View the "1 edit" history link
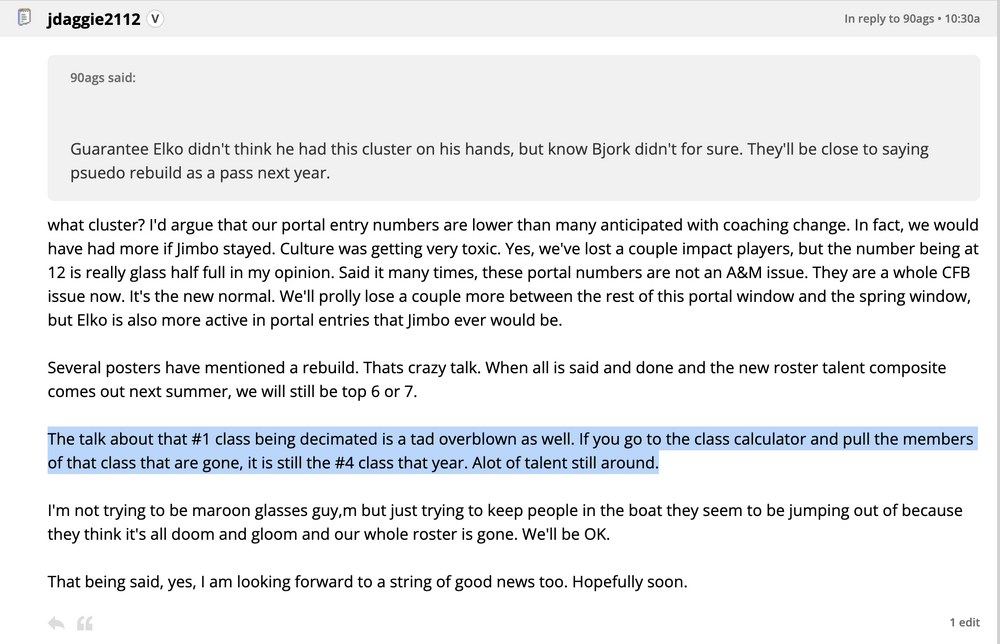The image size is (1000, 644). (x=964, y=622)
